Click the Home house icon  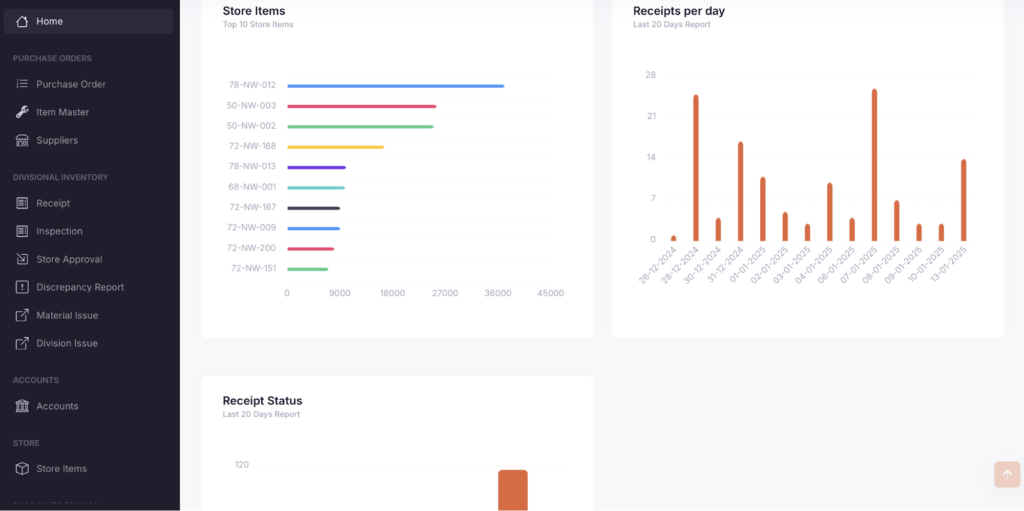[22, 22]
